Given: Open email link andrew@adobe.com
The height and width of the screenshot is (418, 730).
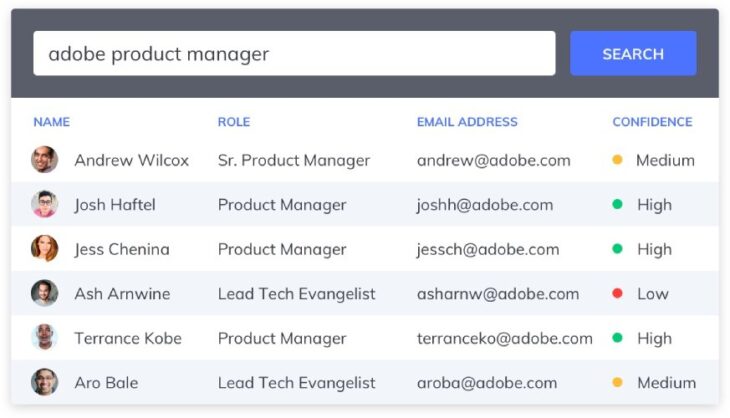Looking at the screenshot, I should (494, 160).
